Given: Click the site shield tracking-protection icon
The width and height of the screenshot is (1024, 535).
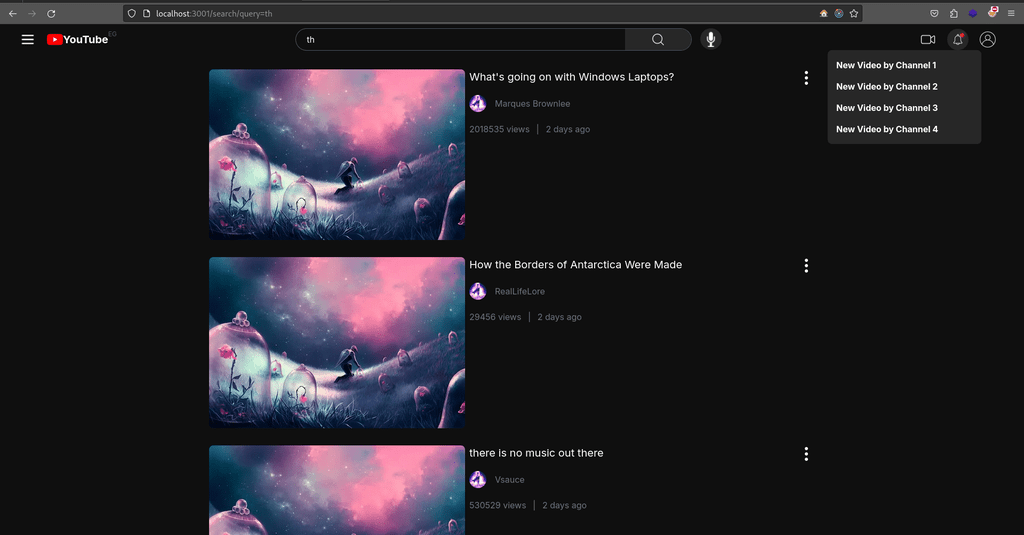Looking at the screenshot, I should coord(131,13).
